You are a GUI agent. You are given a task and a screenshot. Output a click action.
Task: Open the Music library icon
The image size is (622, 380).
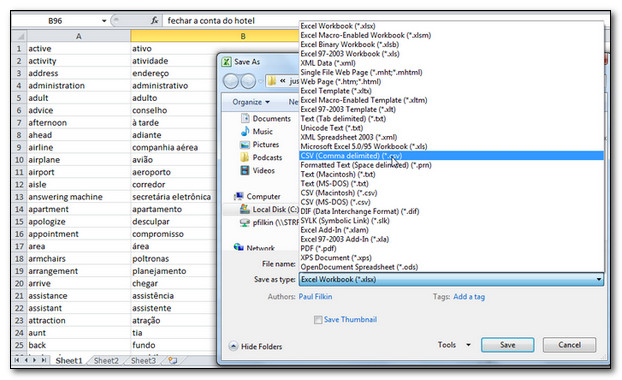tap(245, 131)
